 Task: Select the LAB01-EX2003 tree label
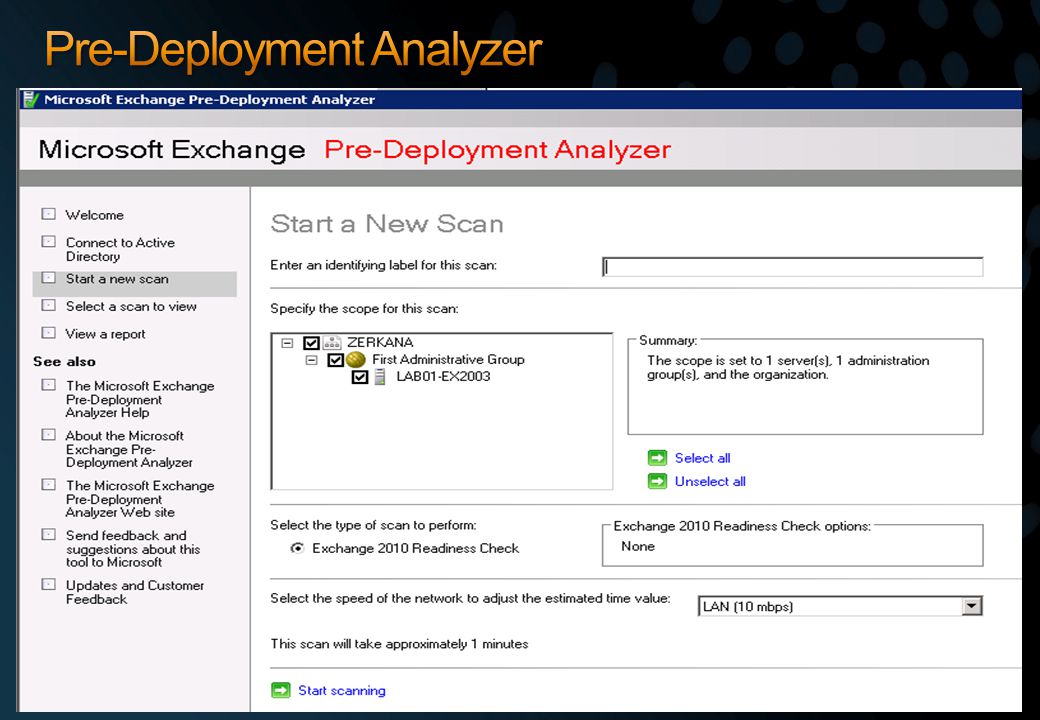[x=443, y=377]
